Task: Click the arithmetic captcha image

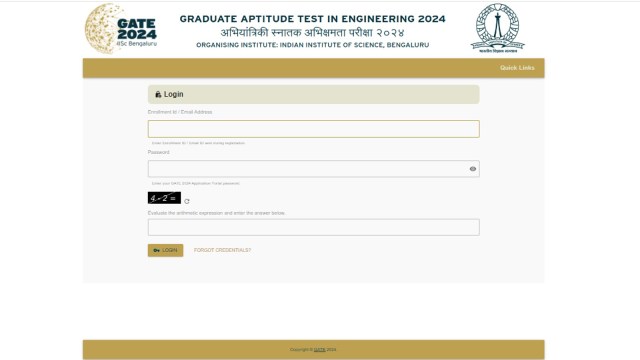Action: point(164,198)
